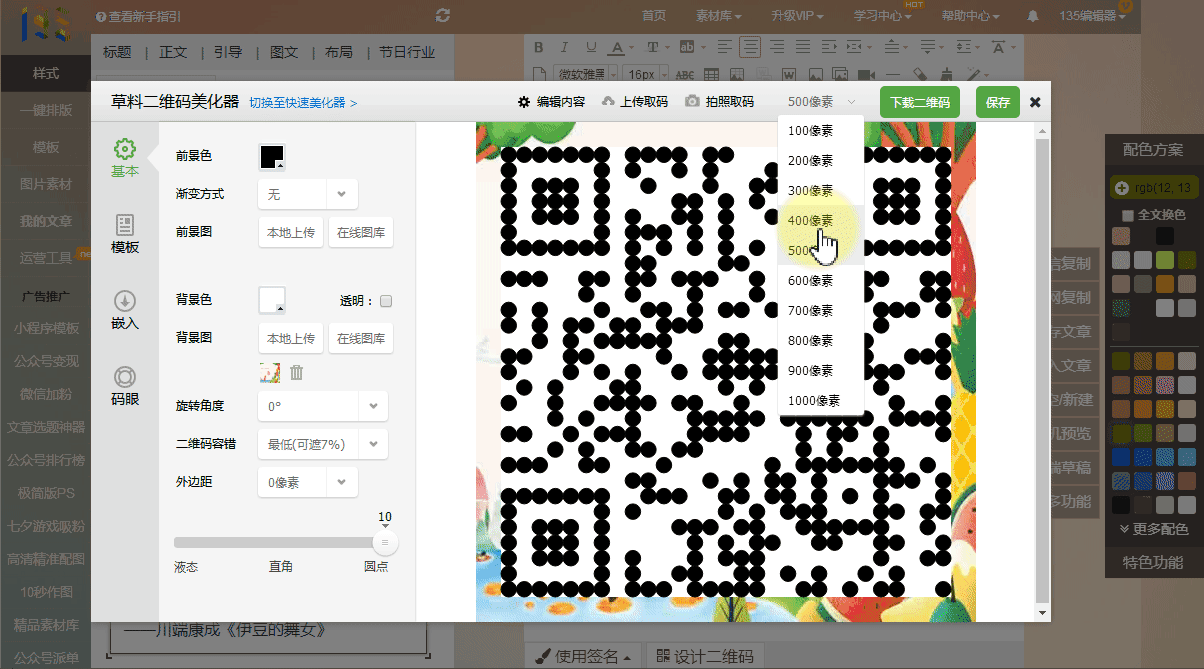Close the QR code beautifier dialog
Image resolution: width=1204 pixels, height=669 pixels.
point(1035,102)
